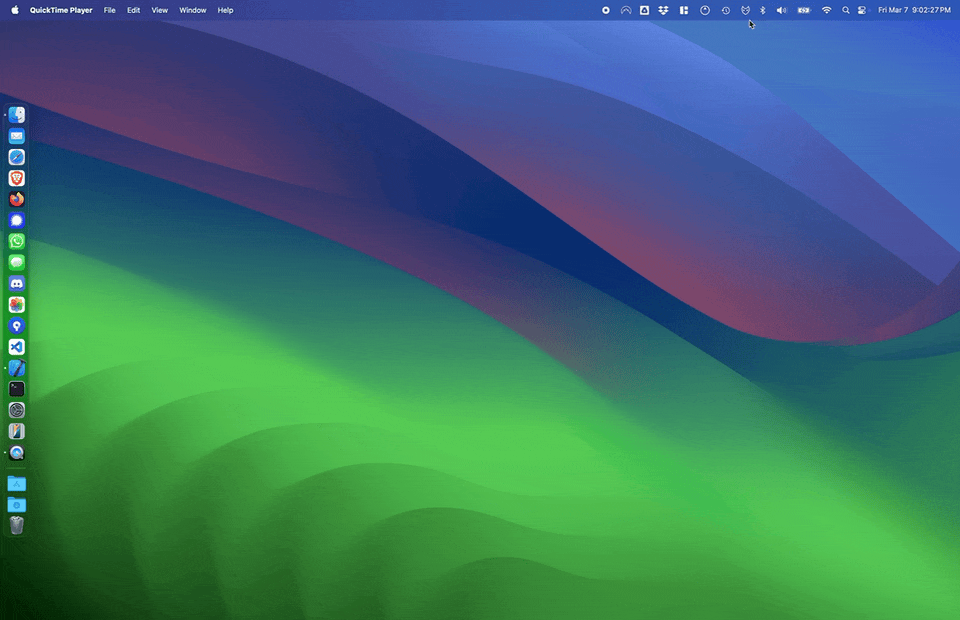Open Discord from the Dock

pos(17,284)
